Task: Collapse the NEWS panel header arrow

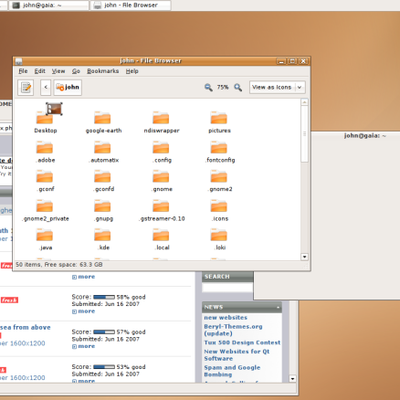Action: 278,307
